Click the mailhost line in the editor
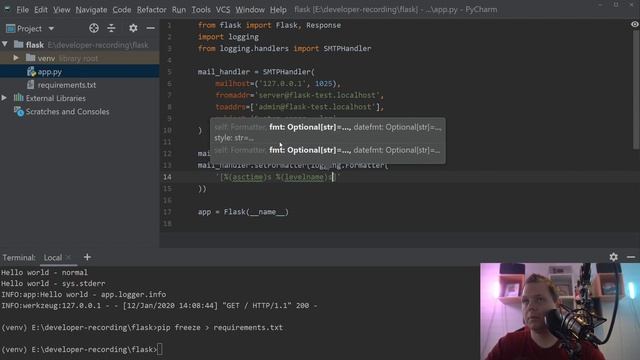This screenshot has height=360, width=640. (278, 83)
